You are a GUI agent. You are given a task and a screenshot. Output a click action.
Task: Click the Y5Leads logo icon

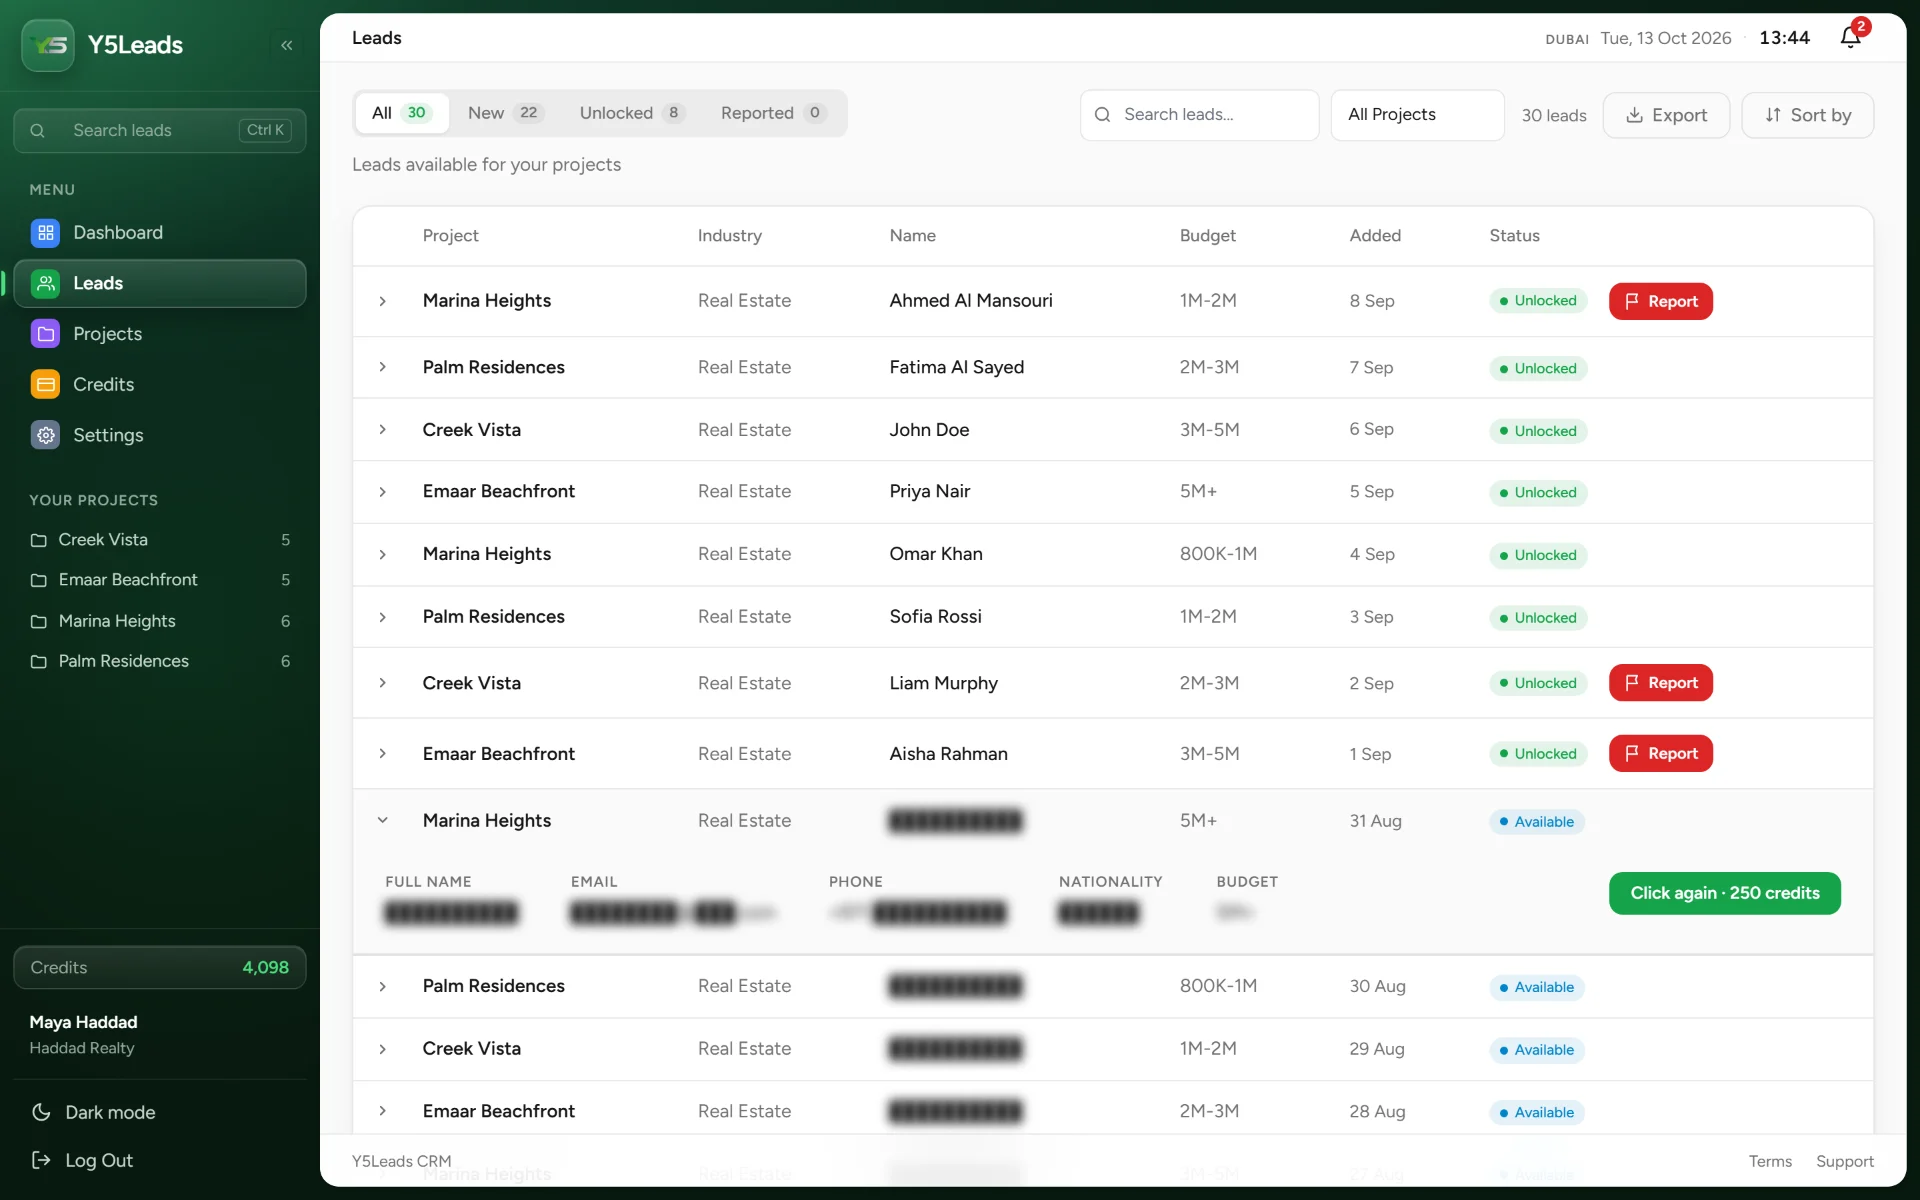click(48, 45)
